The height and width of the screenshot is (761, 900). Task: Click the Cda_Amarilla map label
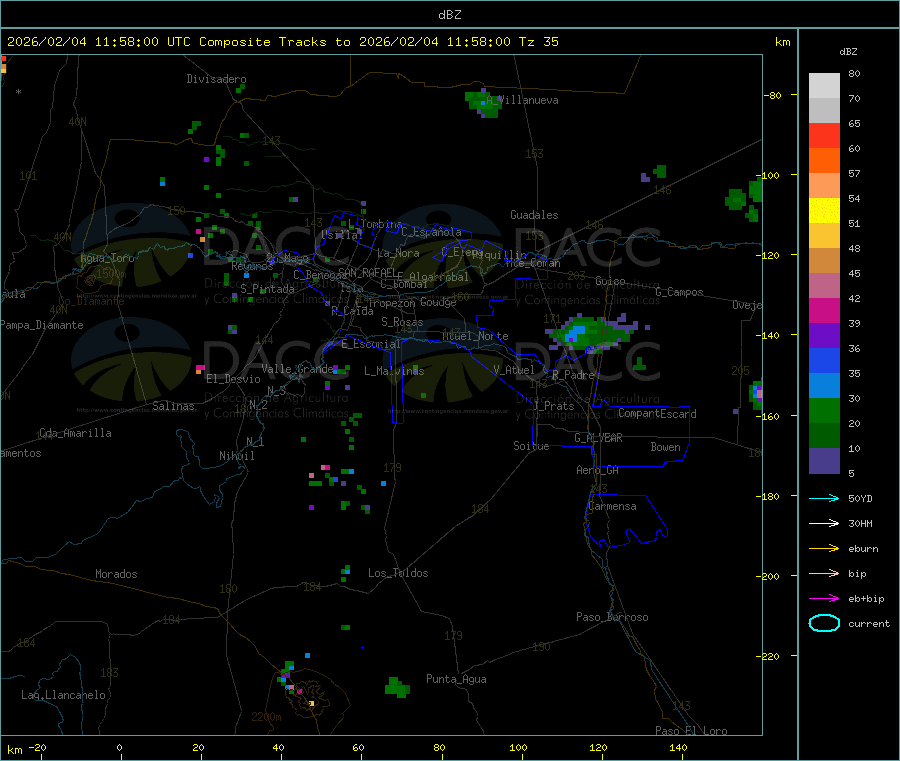point(75,433)
